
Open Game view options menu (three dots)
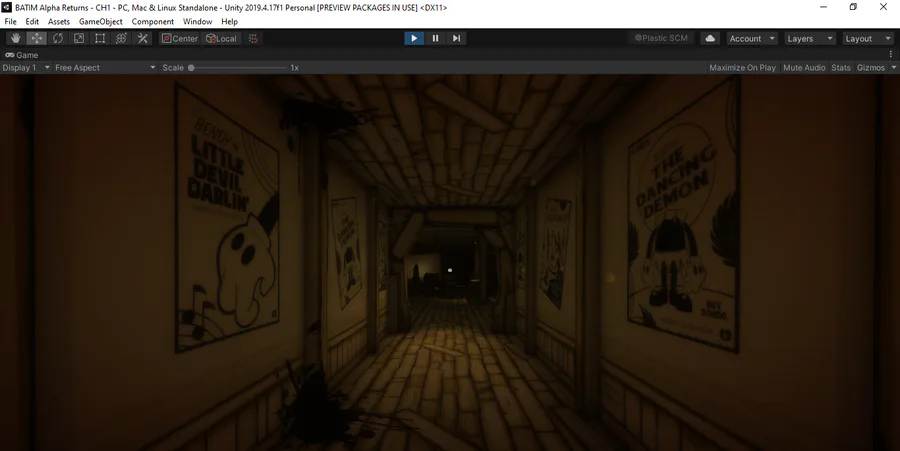click(x=891, y=55)
